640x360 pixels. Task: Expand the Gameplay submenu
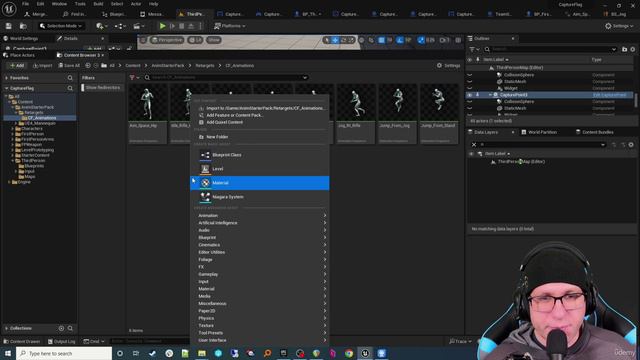click(x=260, y=274)
